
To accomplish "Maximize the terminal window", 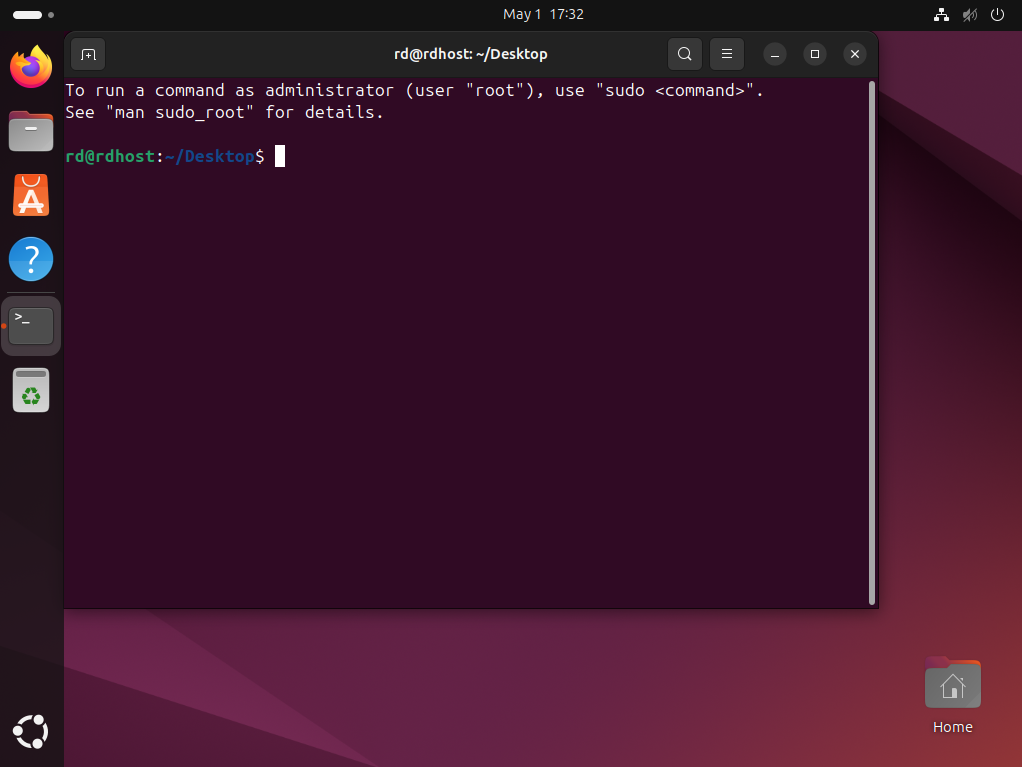I will [814, 54].
